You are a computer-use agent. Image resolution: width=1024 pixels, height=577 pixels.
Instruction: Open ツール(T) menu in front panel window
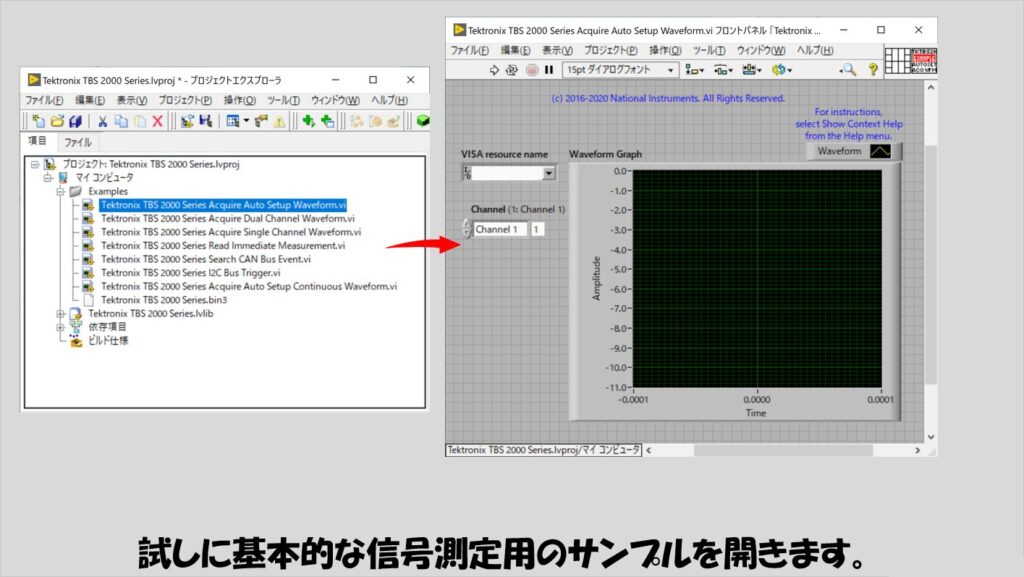point(709,50)
